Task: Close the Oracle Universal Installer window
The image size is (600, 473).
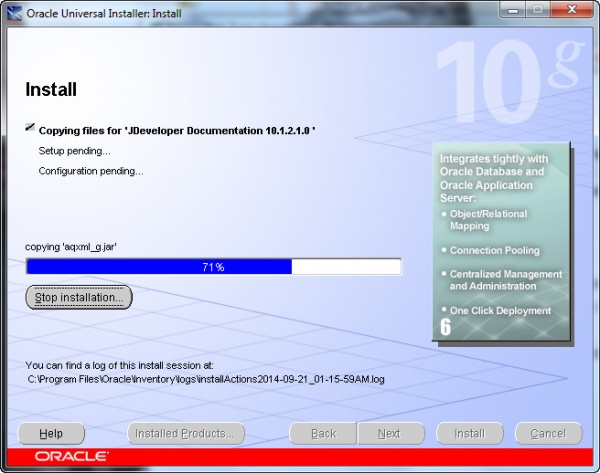Action: point(571,10)
